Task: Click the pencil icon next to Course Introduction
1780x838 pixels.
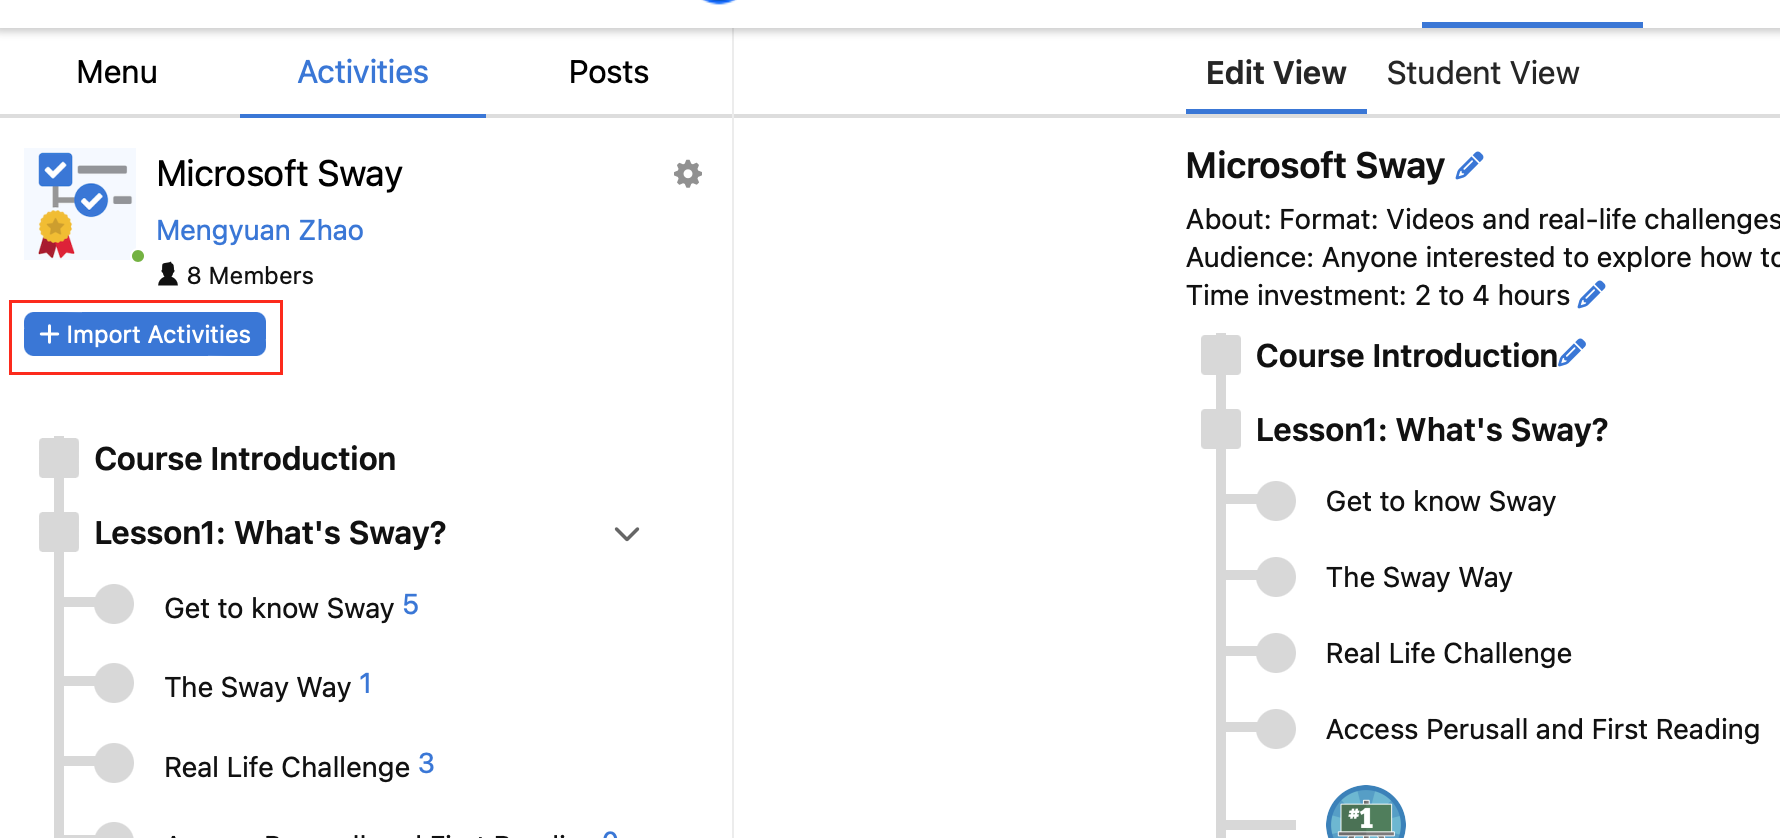Action: (x=1572, y=353)
